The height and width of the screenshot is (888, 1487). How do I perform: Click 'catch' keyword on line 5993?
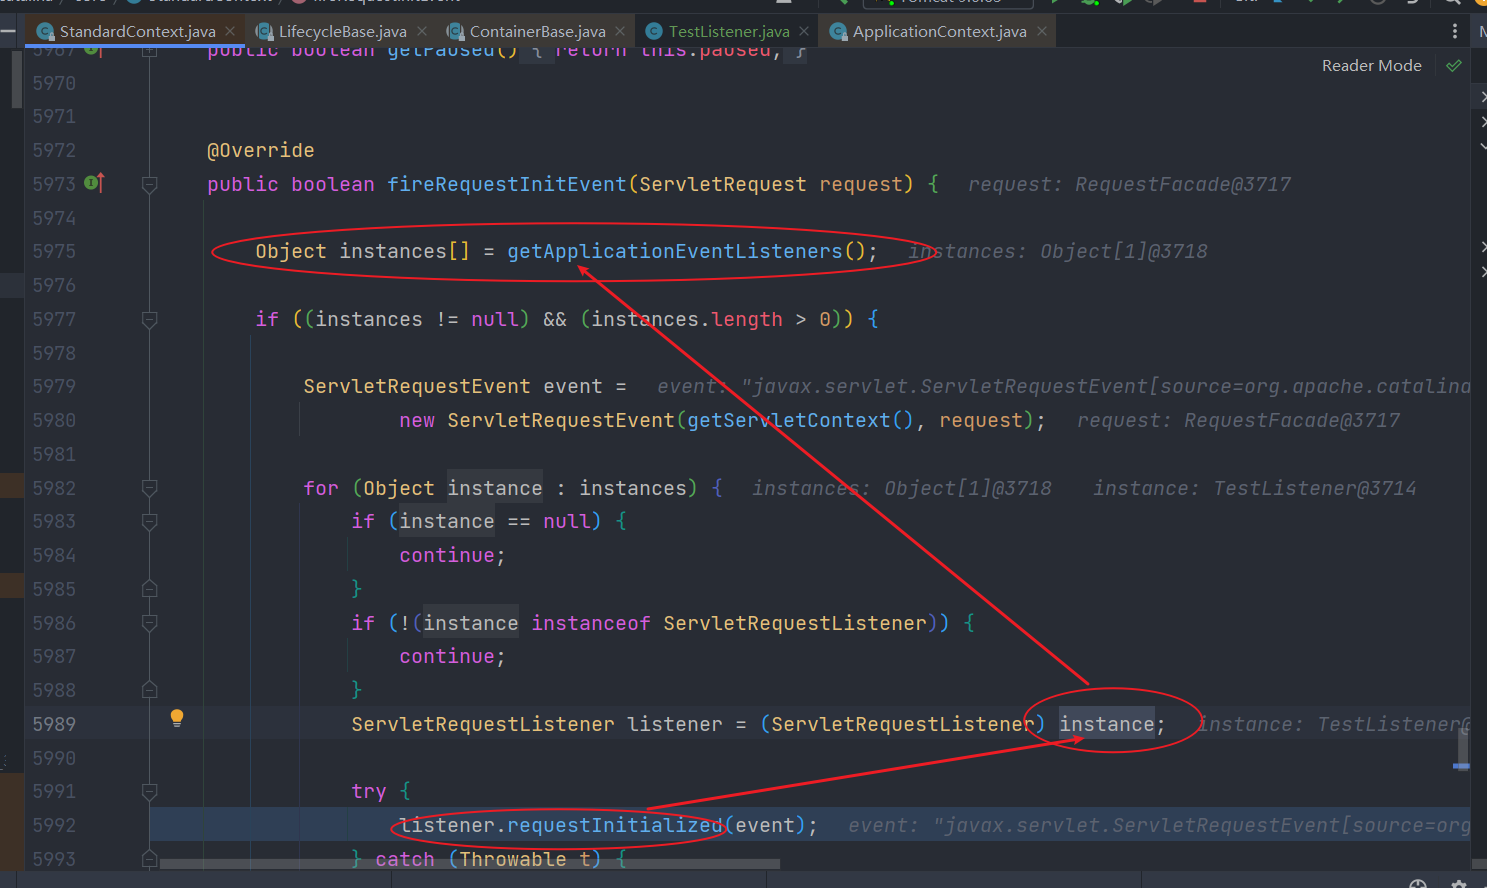[405, 859]
